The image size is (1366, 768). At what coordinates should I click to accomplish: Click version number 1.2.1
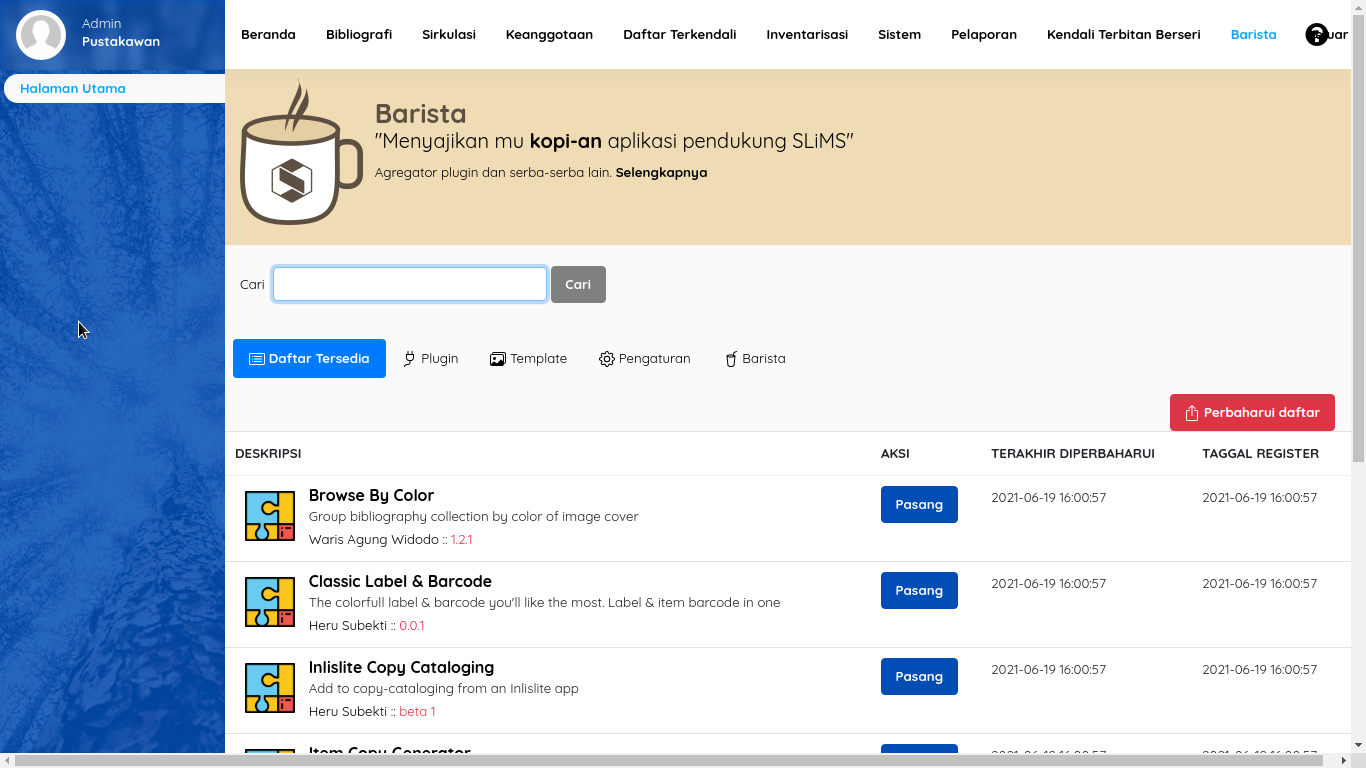(461, 539)
